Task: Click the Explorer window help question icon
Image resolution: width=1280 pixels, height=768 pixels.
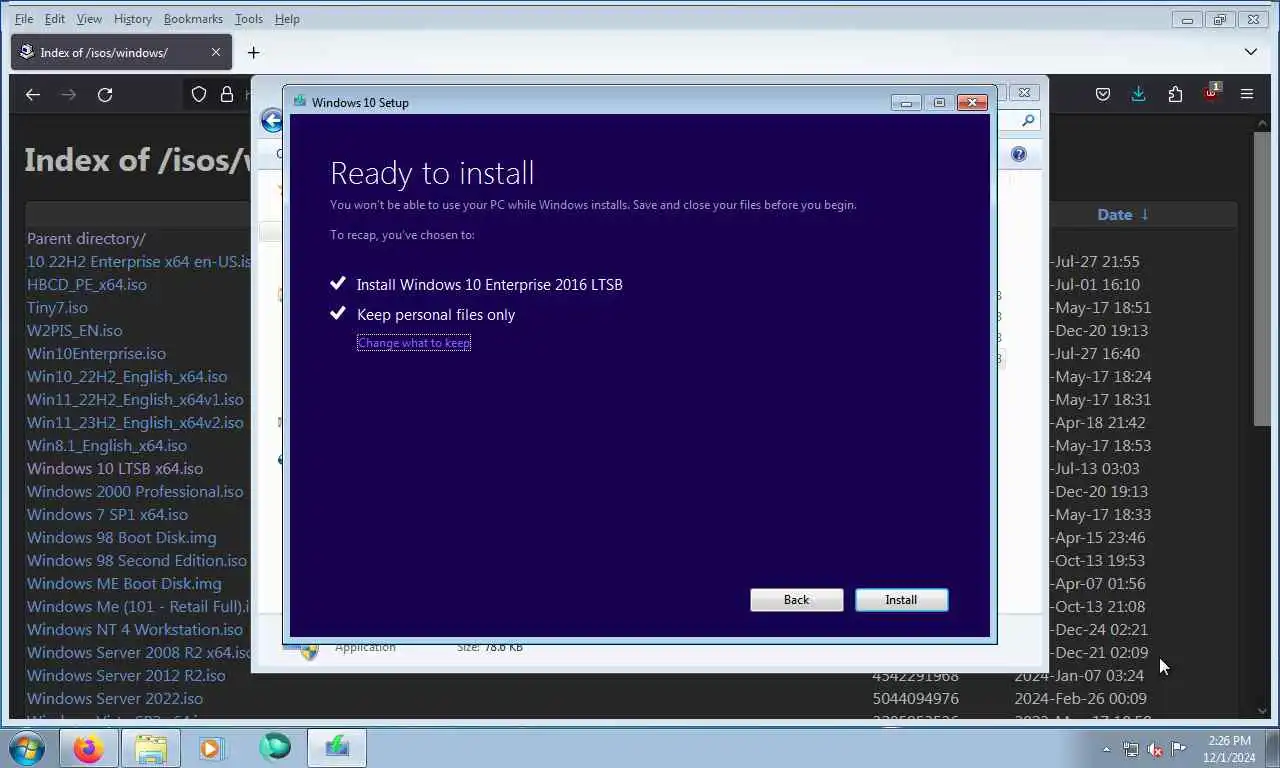Action: click(1018, 154)
